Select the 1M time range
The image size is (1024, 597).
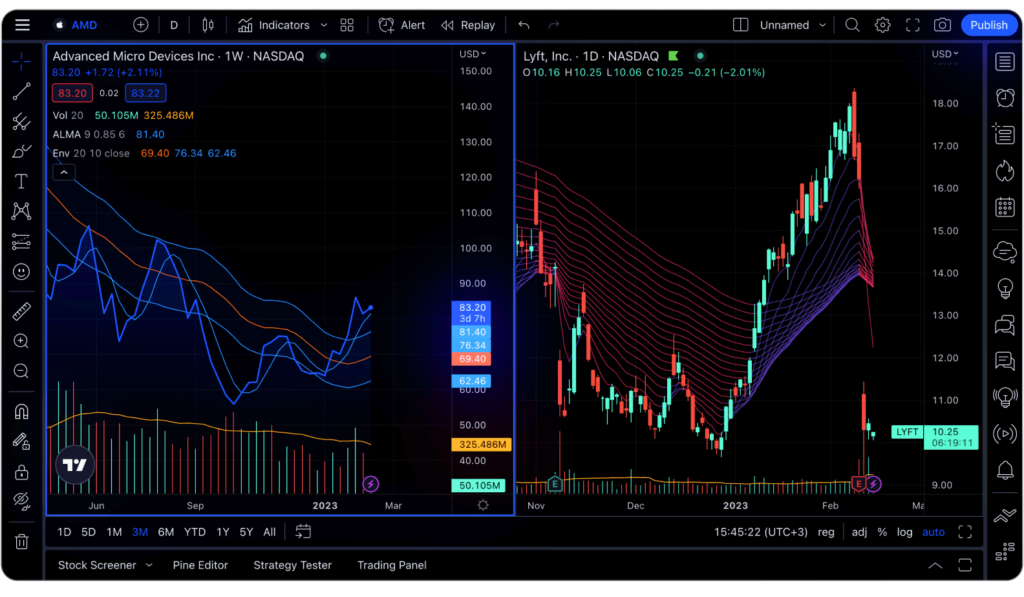point(114,532)
